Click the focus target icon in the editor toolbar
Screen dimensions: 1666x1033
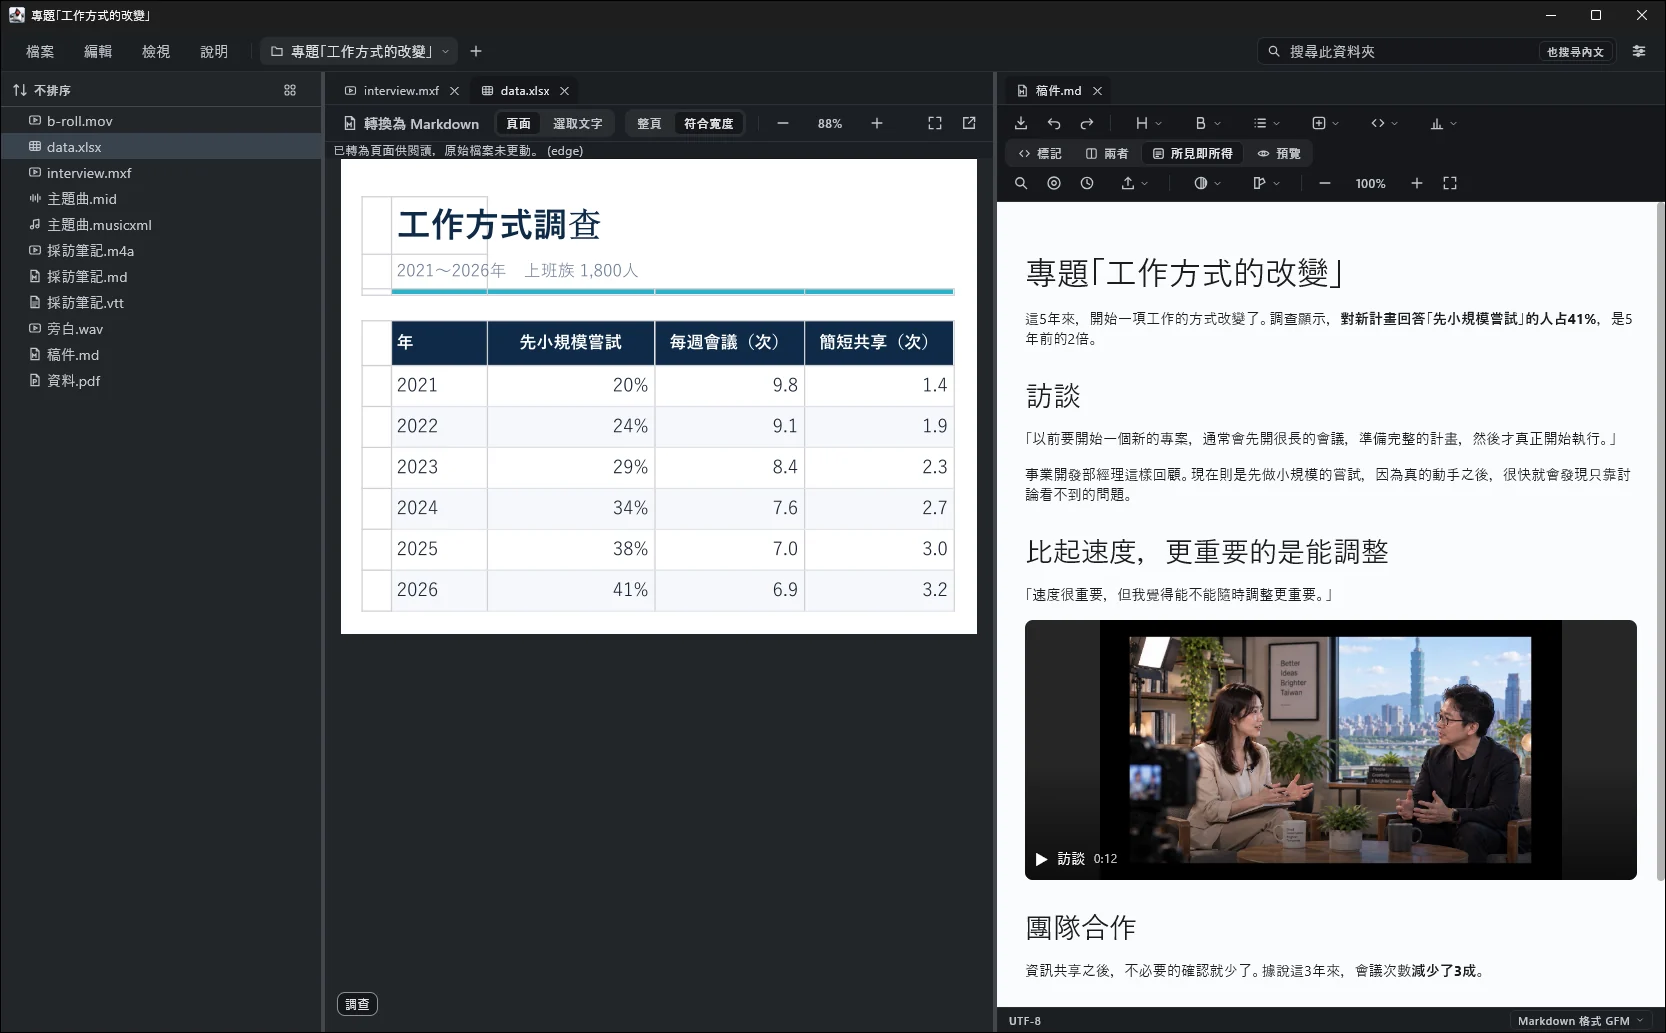pos(1054,183)
